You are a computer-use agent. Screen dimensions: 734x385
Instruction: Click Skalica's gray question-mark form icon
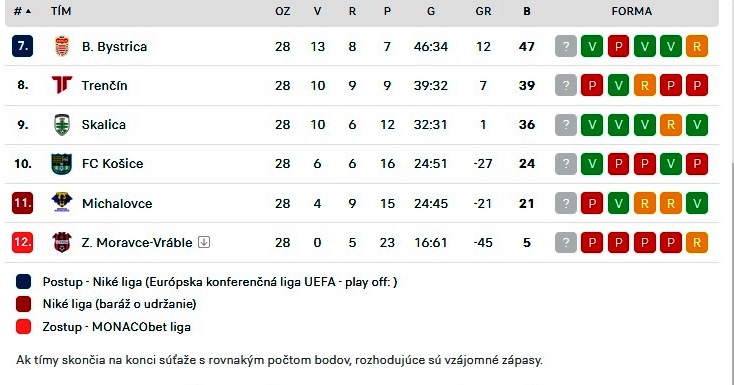click(565, 125)
